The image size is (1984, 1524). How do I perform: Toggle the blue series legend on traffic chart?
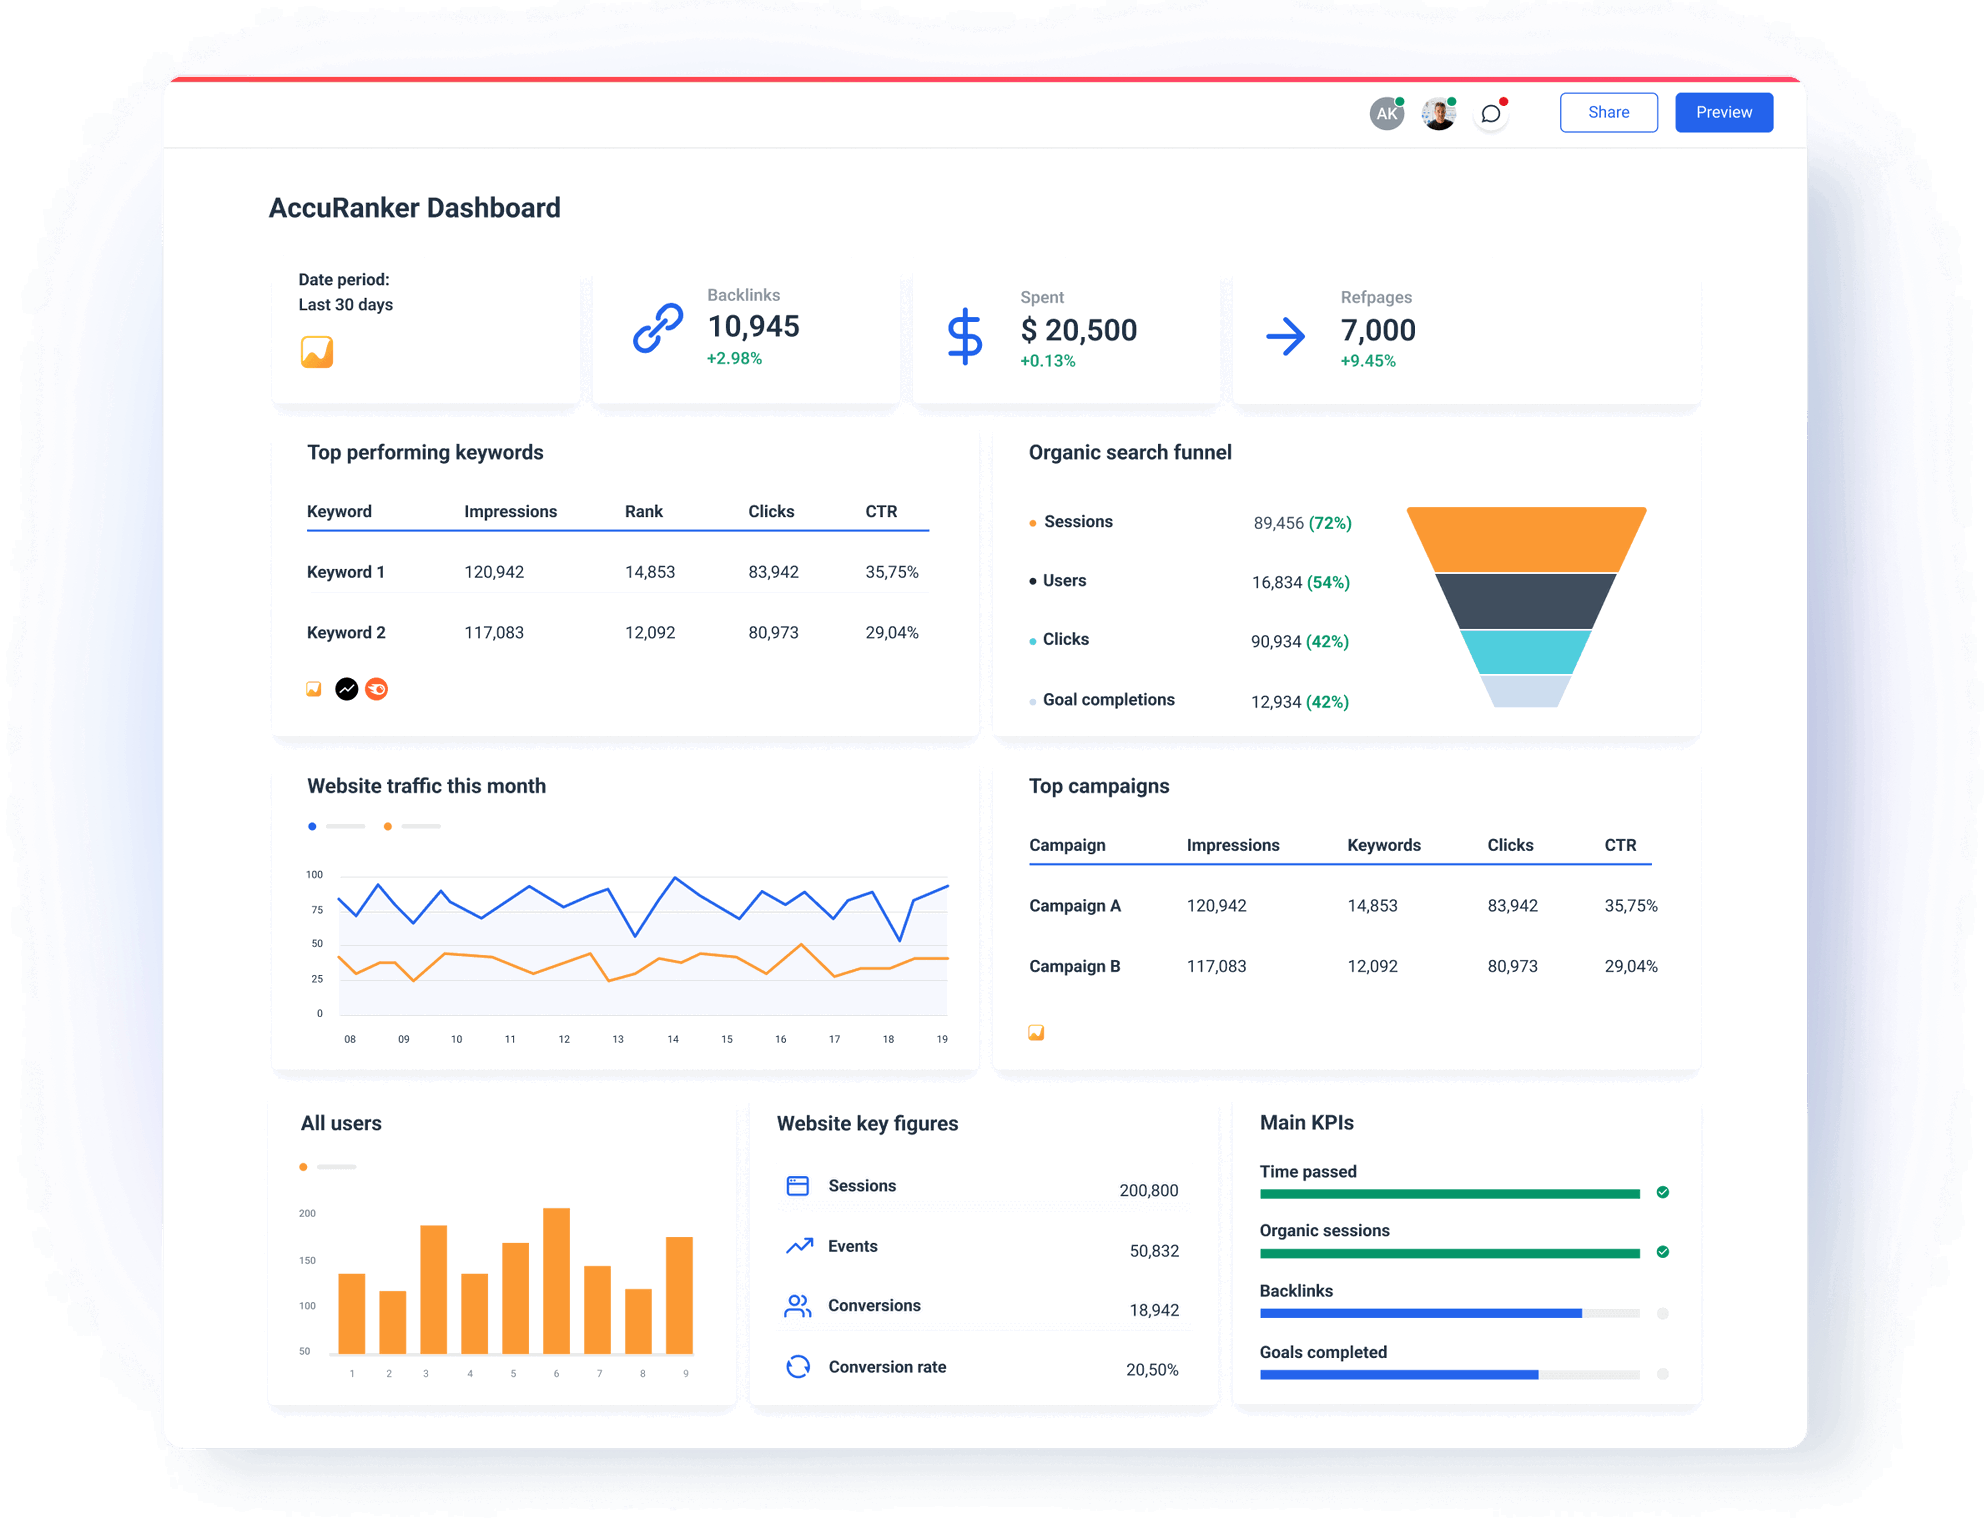point(312,826)
